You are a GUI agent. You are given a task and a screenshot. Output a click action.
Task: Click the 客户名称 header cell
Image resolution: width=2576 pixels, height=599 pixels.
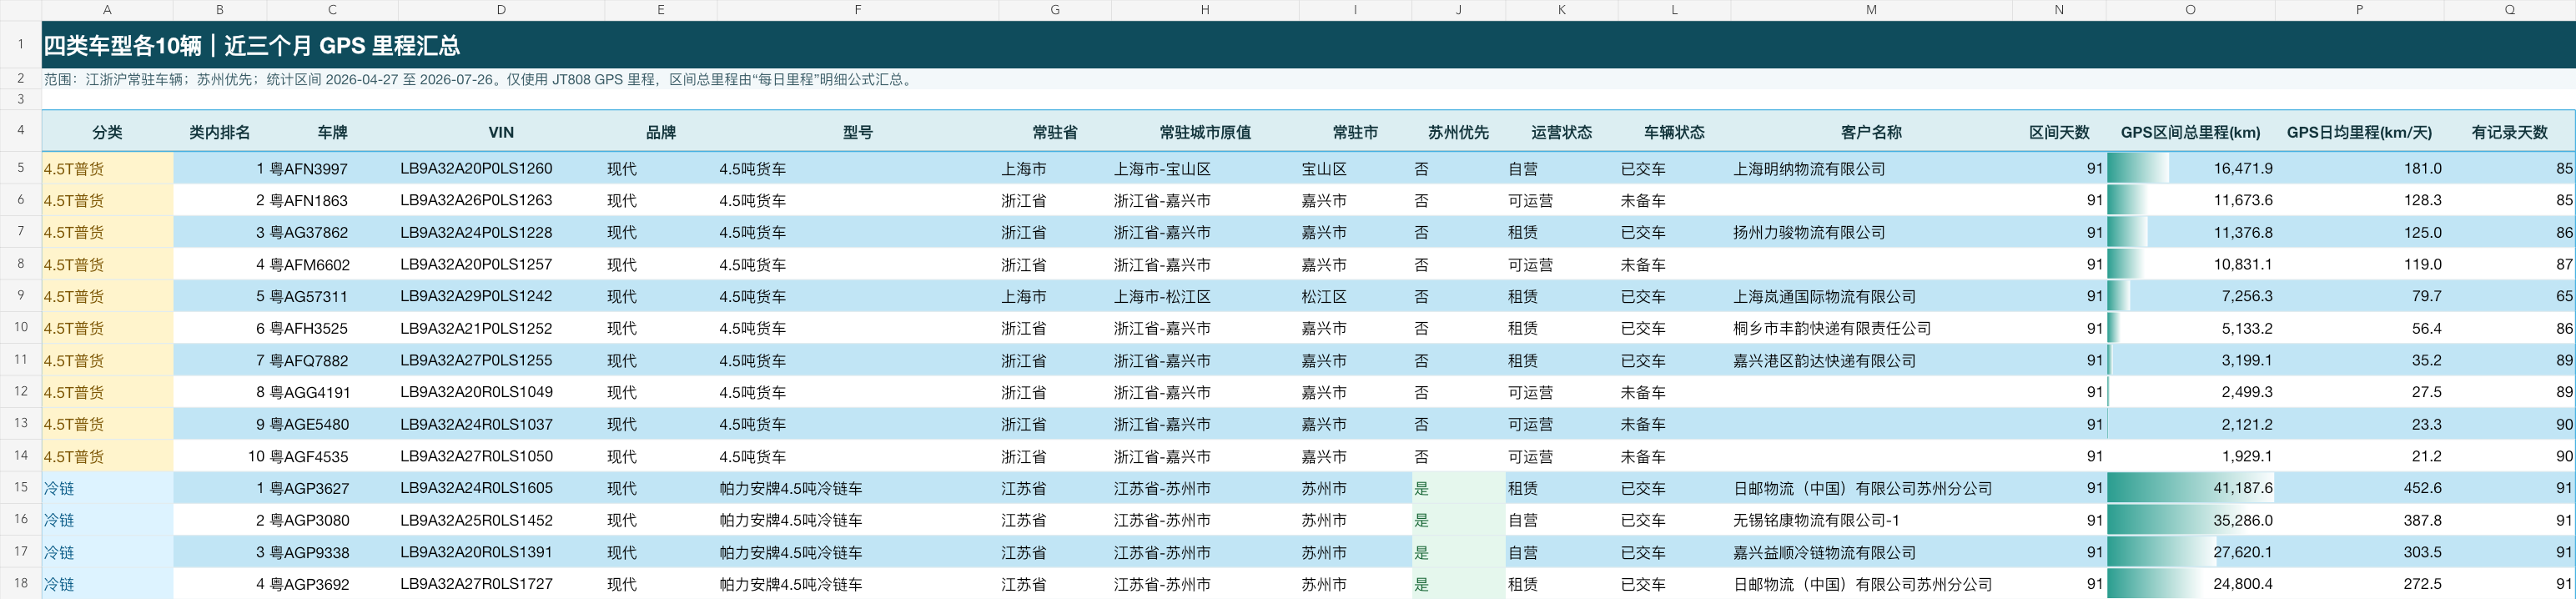(x=1871, y=132)
